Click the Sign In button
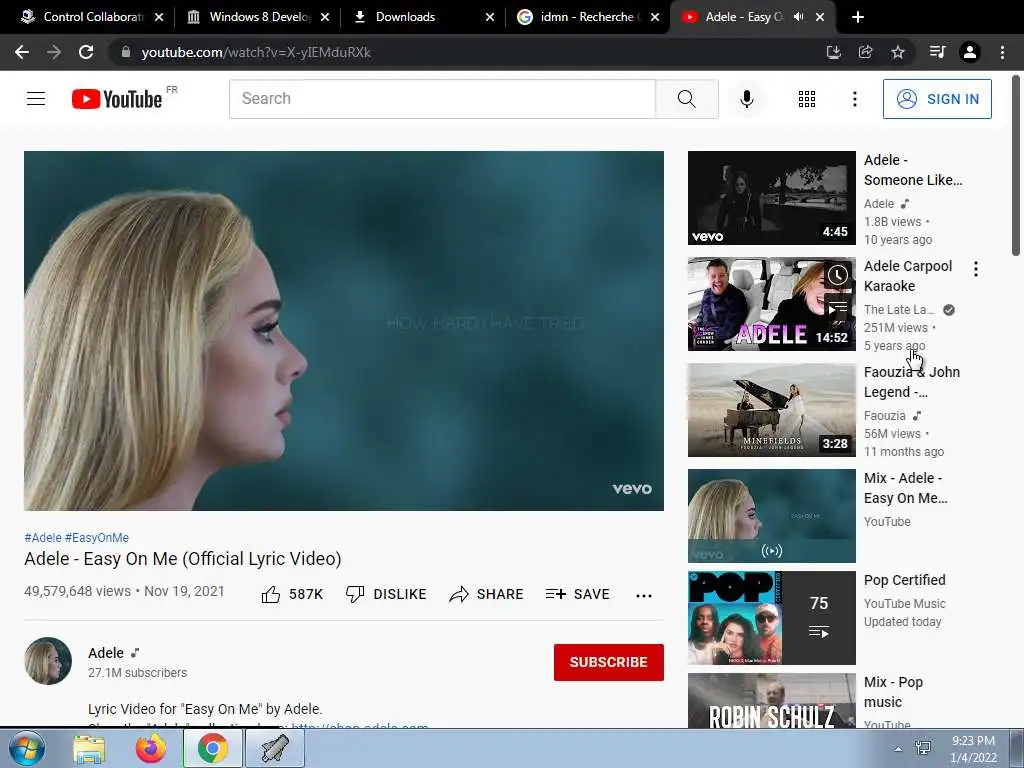1024x768 pixels. pyautogui.click(x=937, y=99)
